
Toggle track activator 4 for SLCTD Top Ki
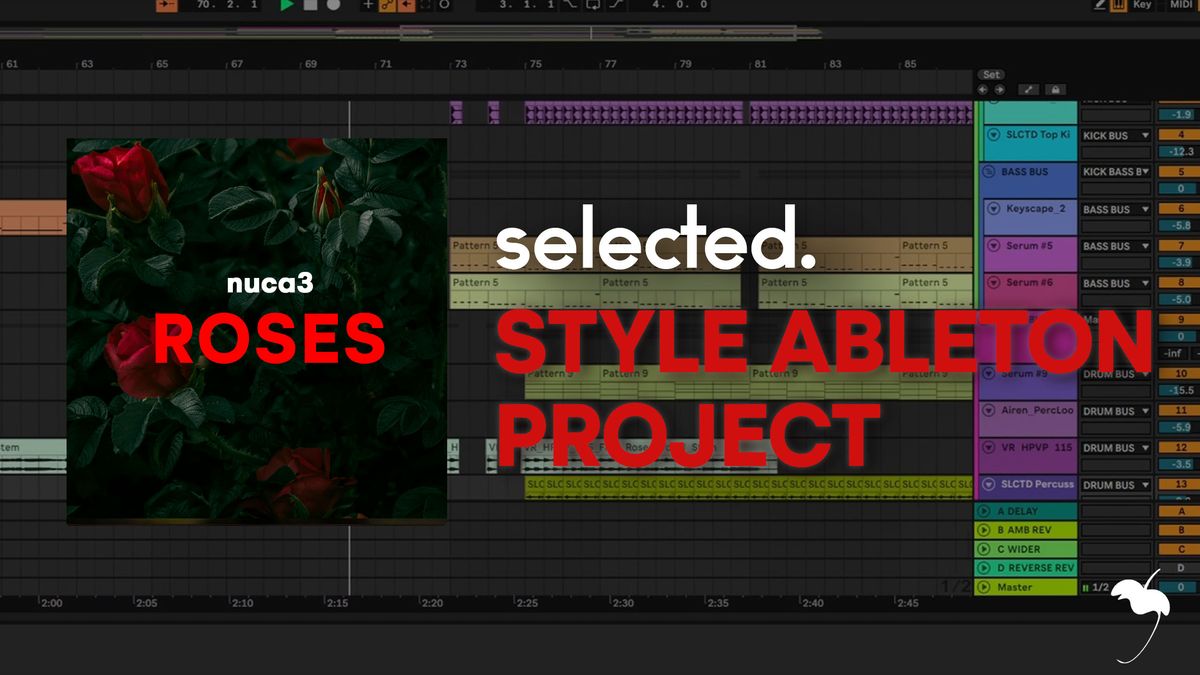[1180, 134]
